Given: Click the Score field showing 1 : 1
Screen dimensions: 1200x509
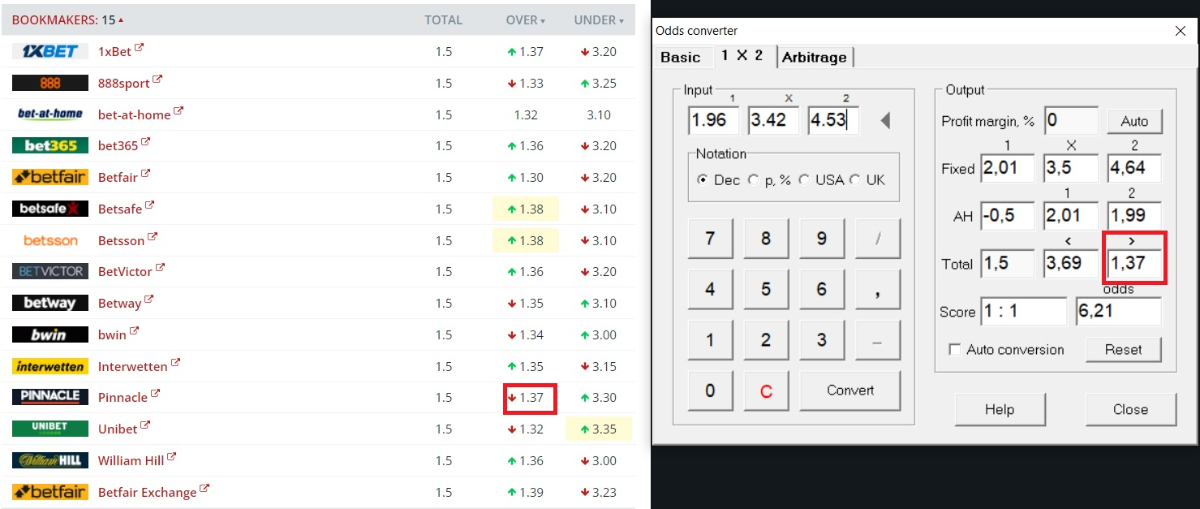Looking at the screenshot, I should coord(1024,311).
